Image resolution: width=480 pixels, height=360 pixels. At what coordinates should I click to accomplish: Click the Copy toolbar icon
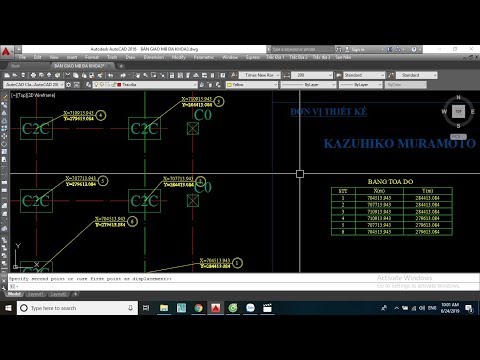coord(76,75)
